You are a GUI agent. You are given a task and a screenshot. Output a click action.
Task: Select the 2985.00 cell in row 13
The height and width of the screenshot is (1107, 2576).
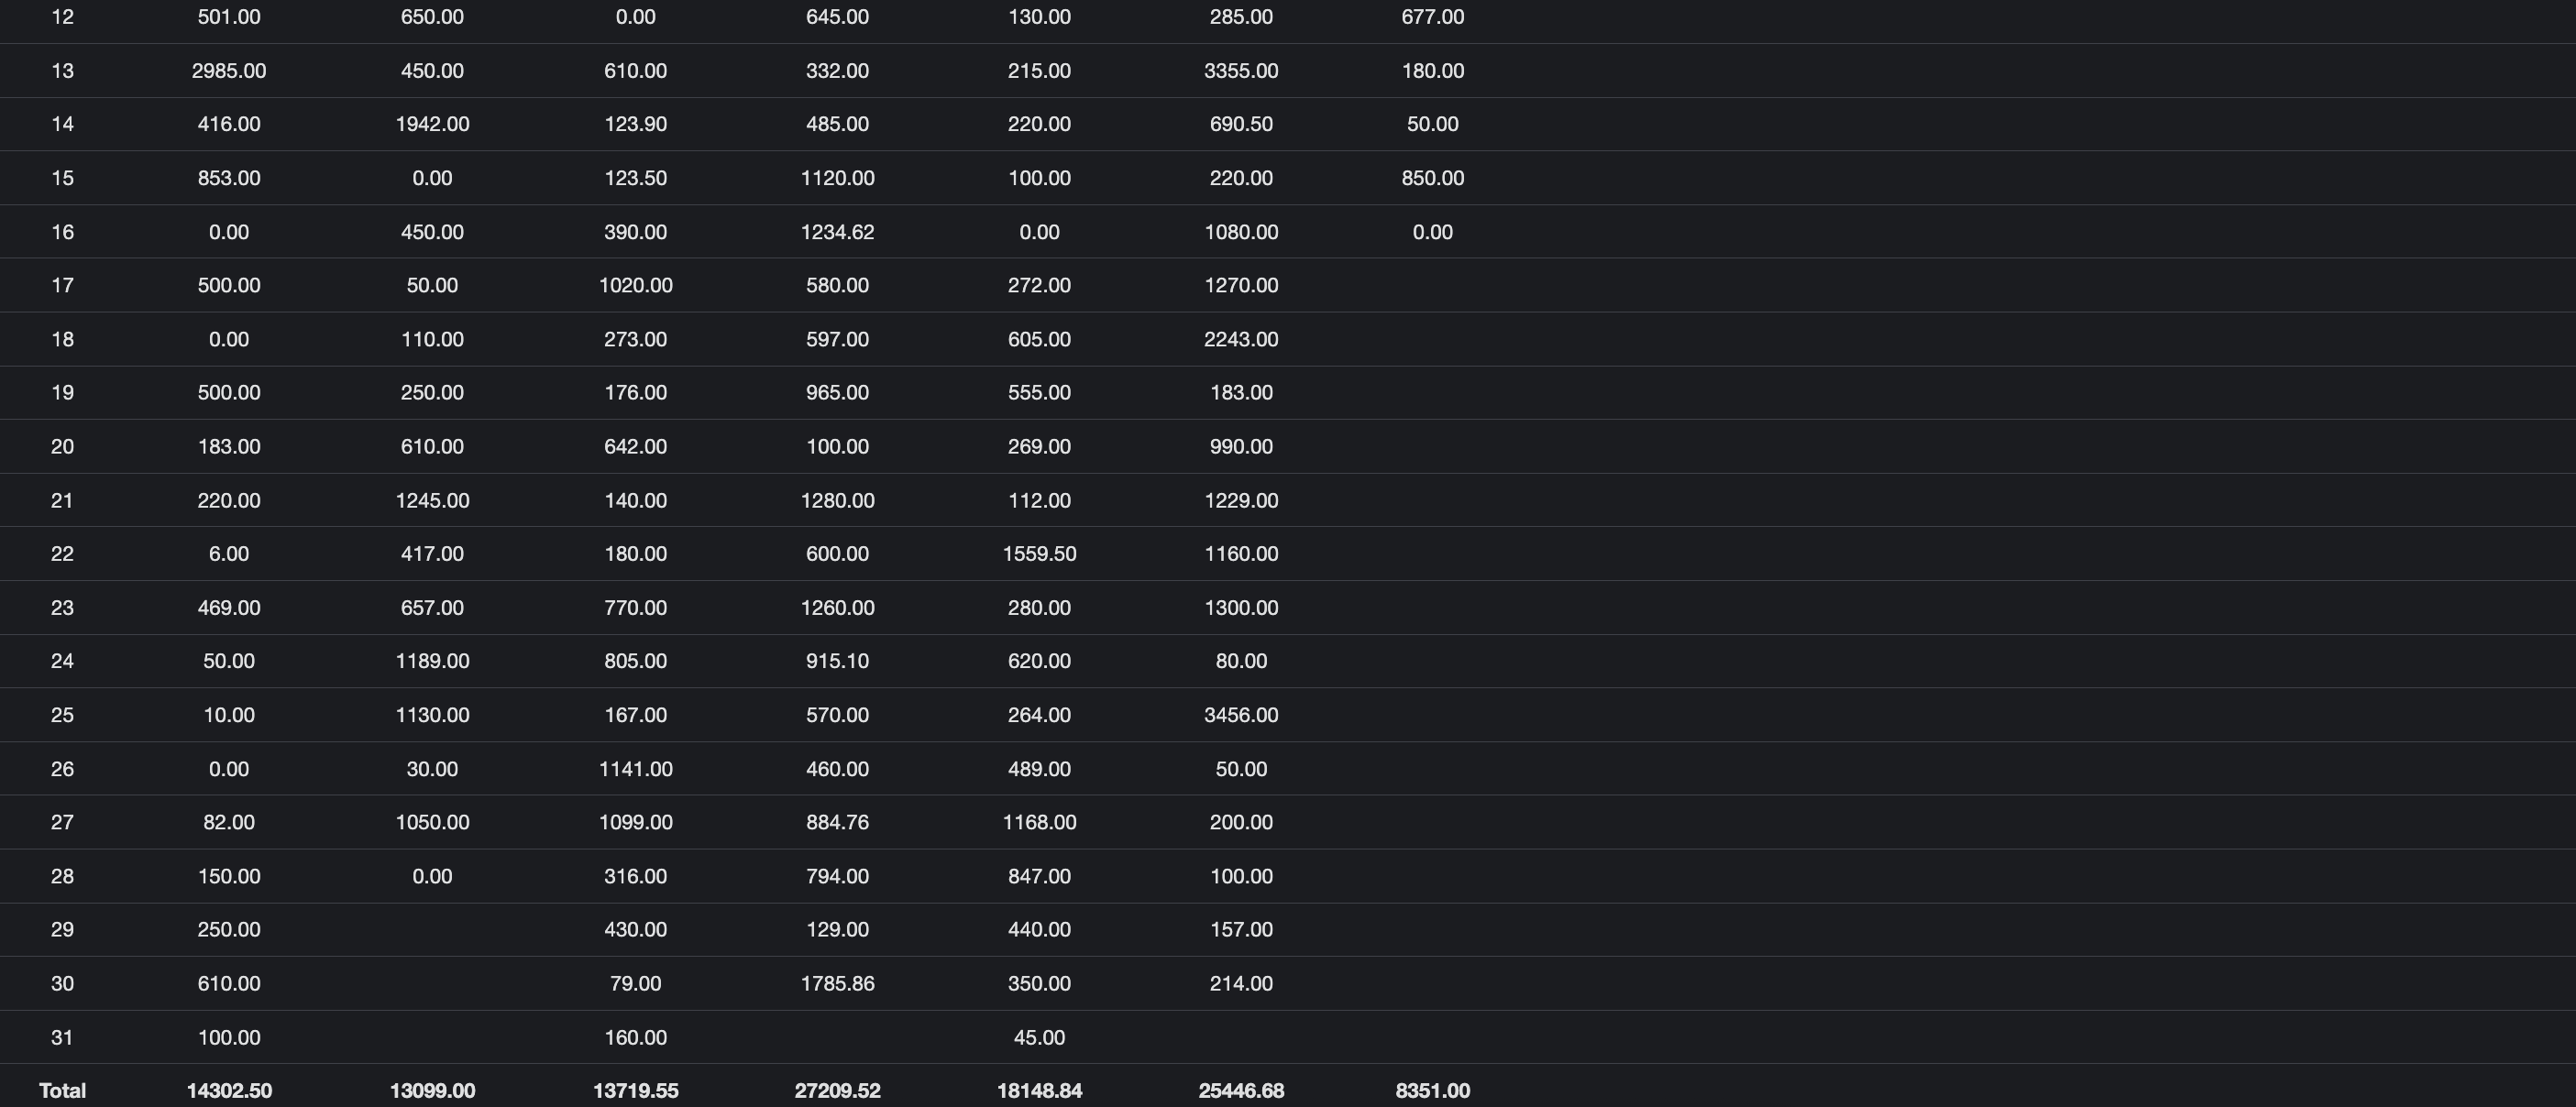pyautogui.click(x=229, y=71)
